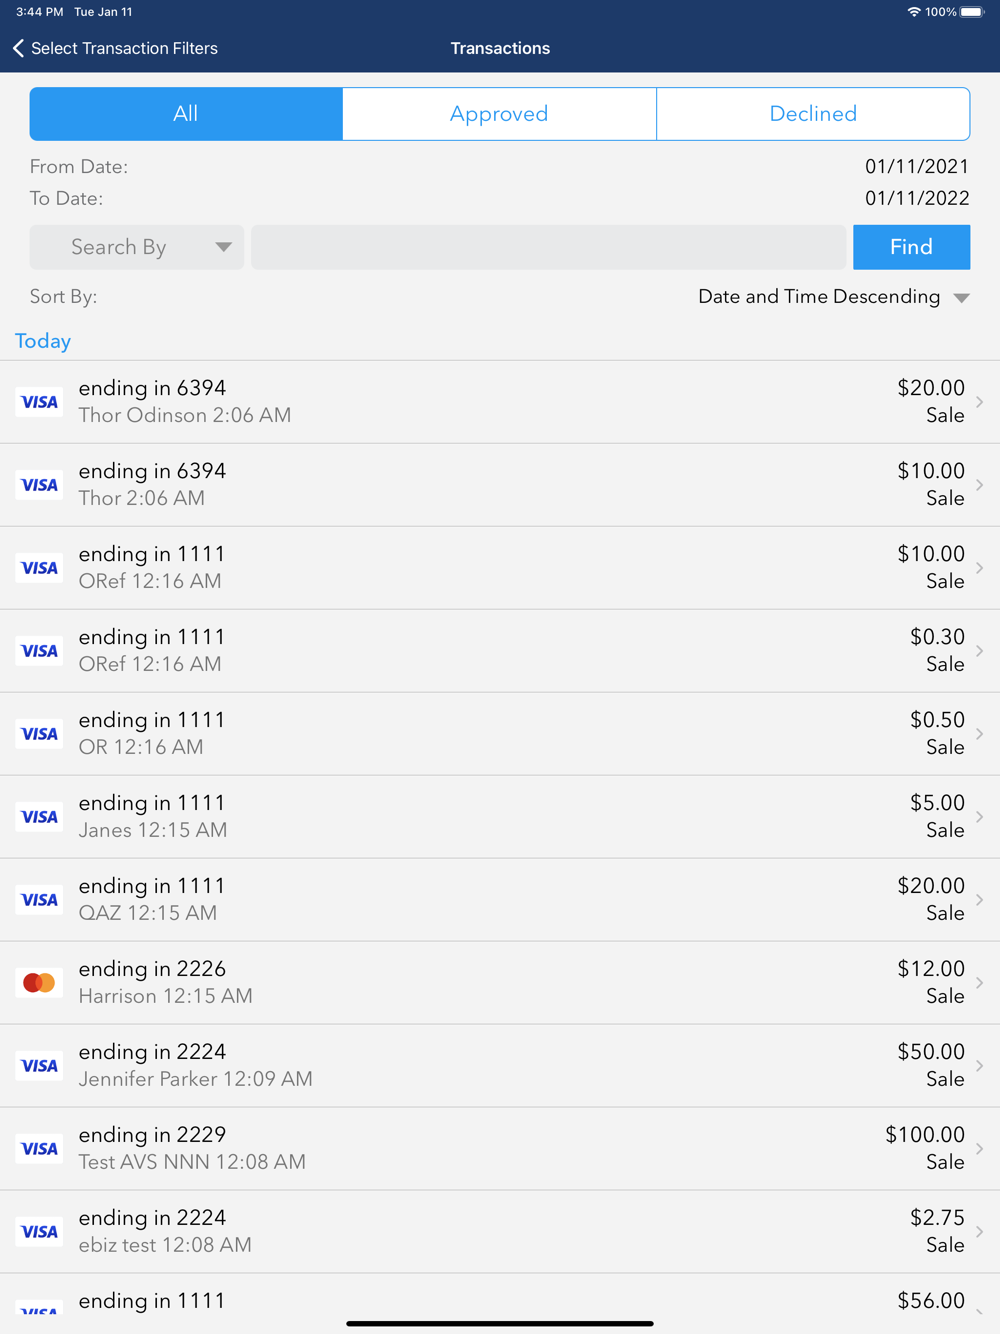Tap the home indicator bar
1000x1334 pixels.
click(500, 1323)
